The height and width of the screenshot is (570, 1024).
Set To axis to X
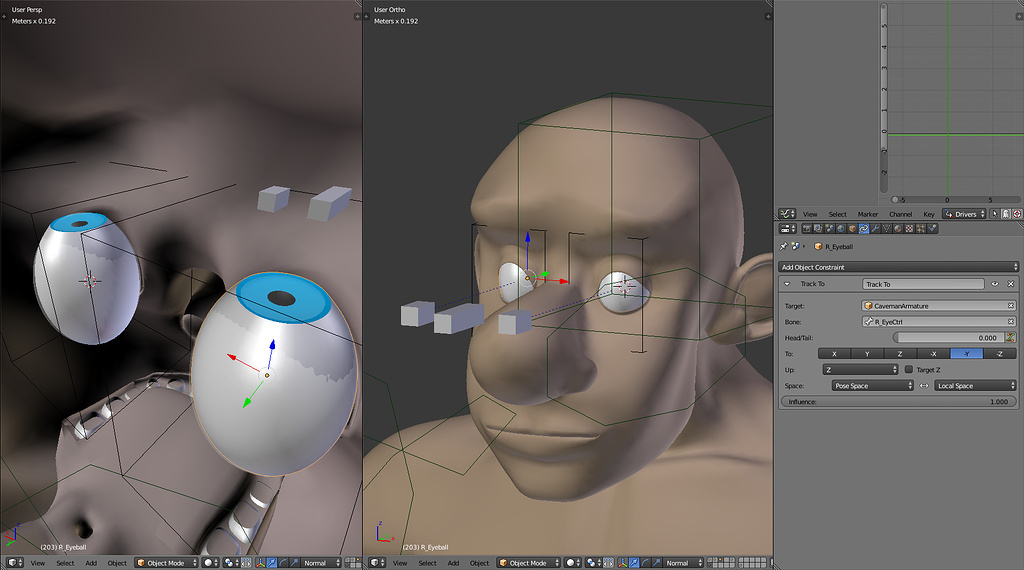pyautogui.click(x=835, y=354)
